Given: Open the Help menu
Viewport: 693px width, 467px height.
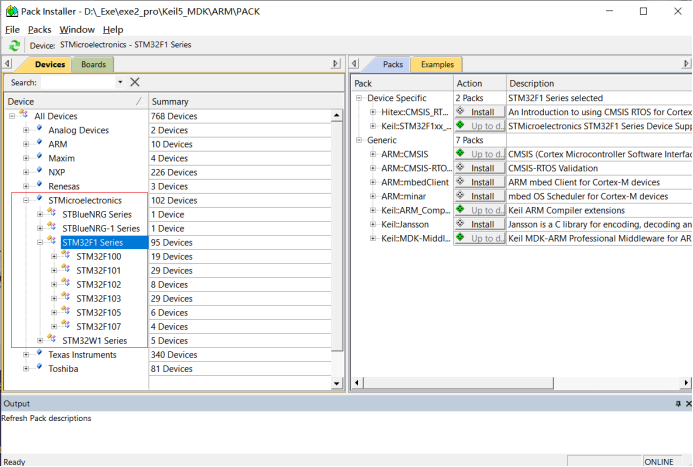Looking at the screenshot, I should pos(113,30).
